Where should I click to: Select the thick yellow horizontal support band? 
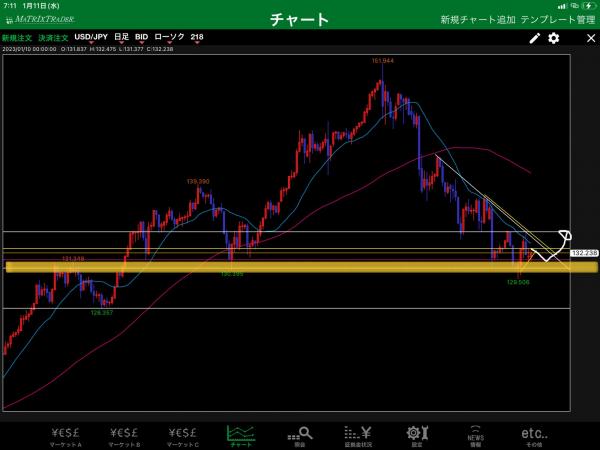coord(302,267)
